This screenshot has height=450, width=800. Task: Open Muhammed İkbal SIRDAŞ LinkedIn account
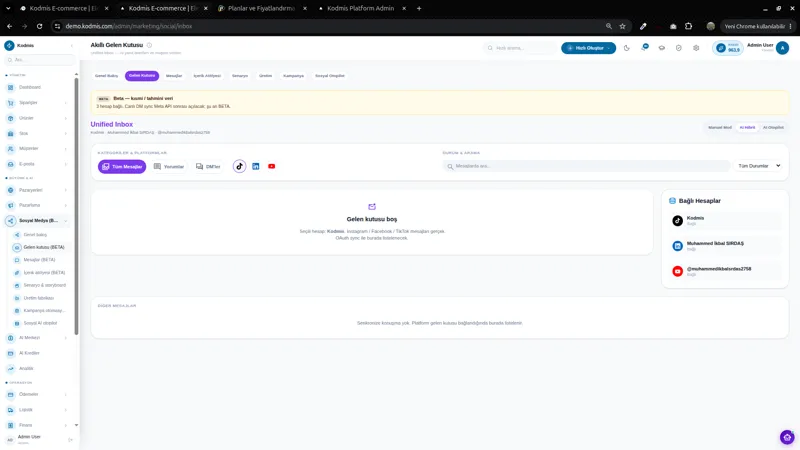[724, 246]
